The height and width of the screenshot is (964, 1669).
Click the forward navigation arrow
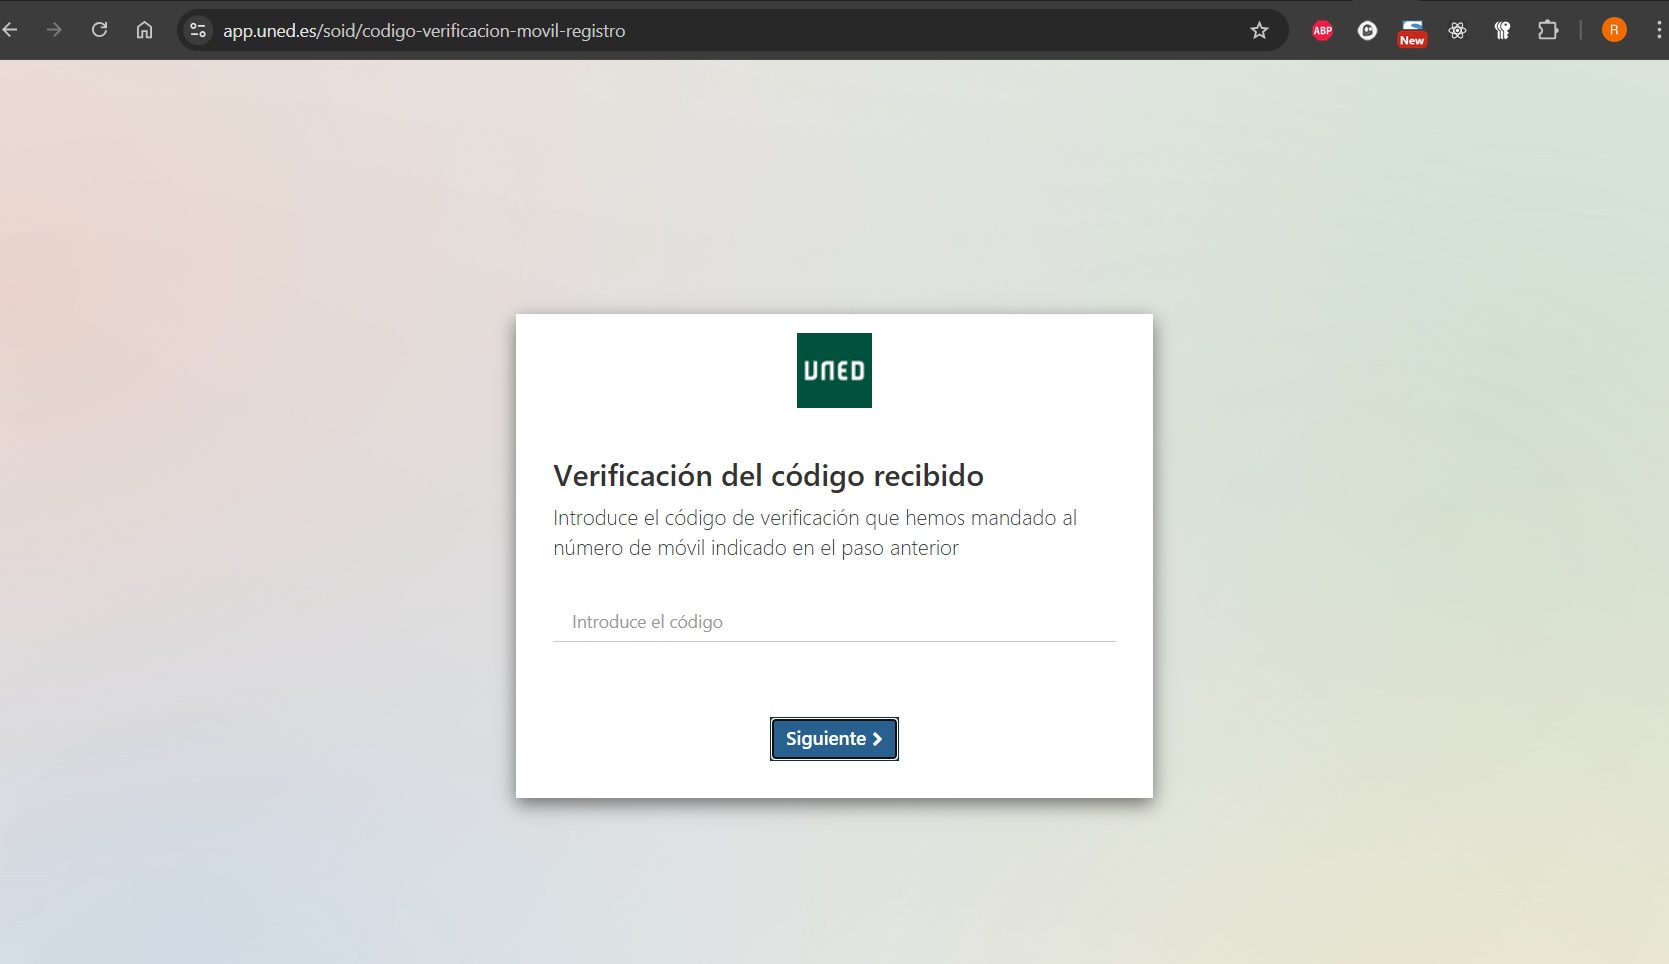click(55, 30)
